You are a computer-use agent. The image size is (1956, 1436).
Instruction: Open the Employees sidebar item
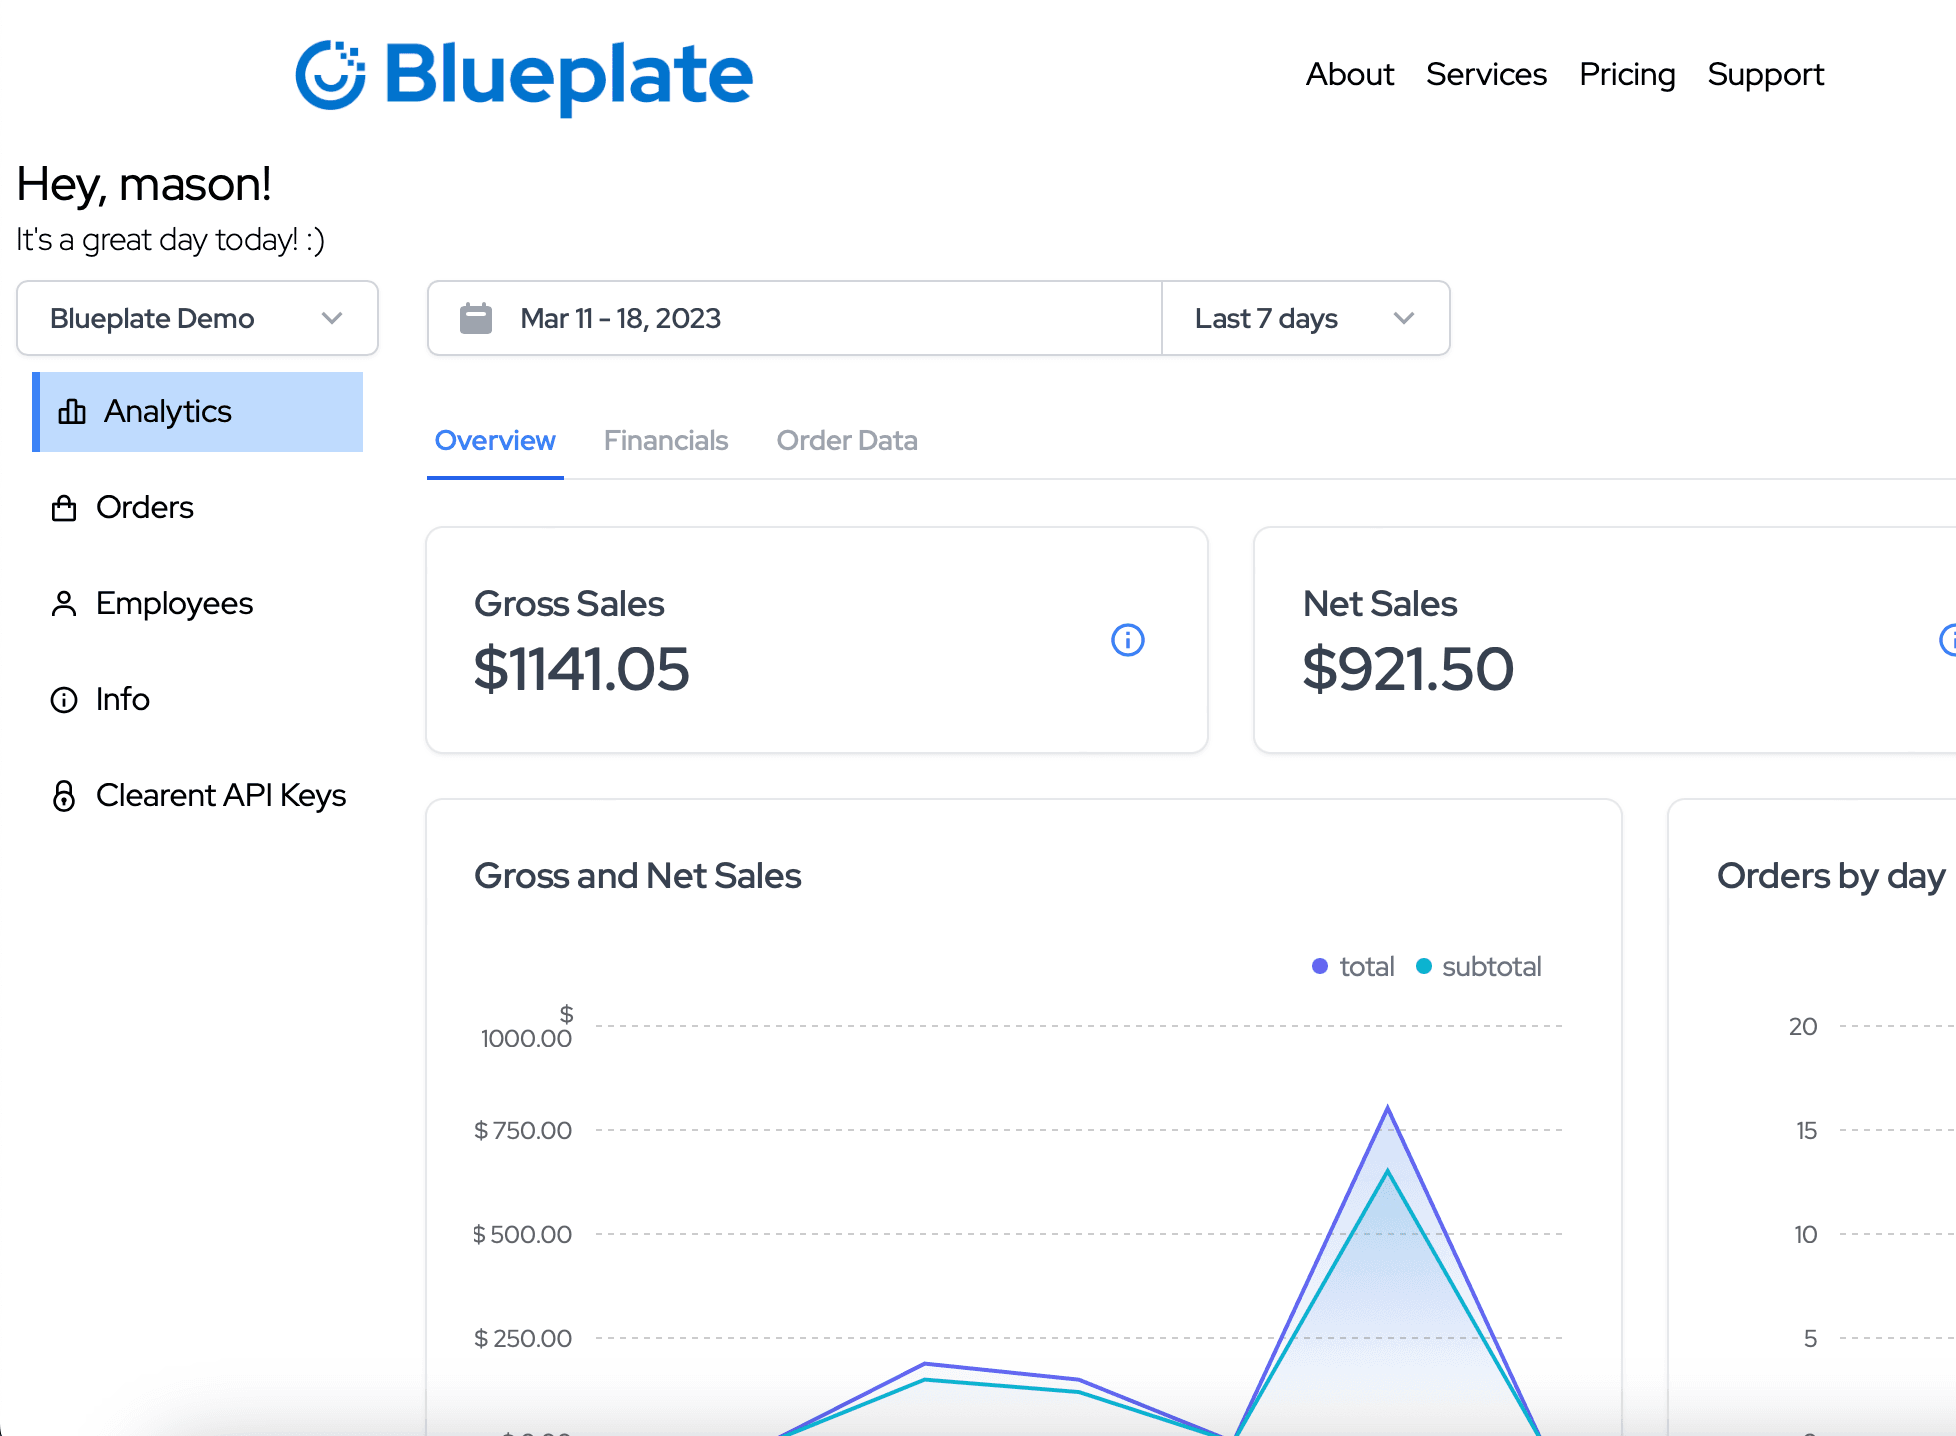tap(198, 604)
